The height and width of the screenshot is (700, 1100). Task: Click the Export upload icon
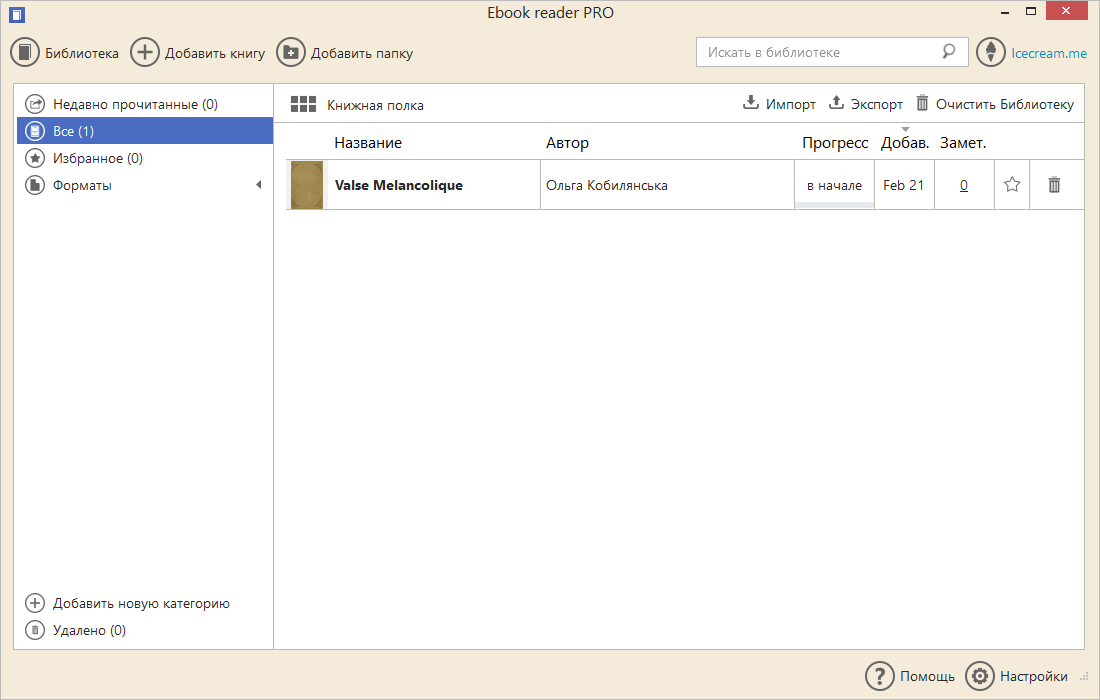coord(837,103)
